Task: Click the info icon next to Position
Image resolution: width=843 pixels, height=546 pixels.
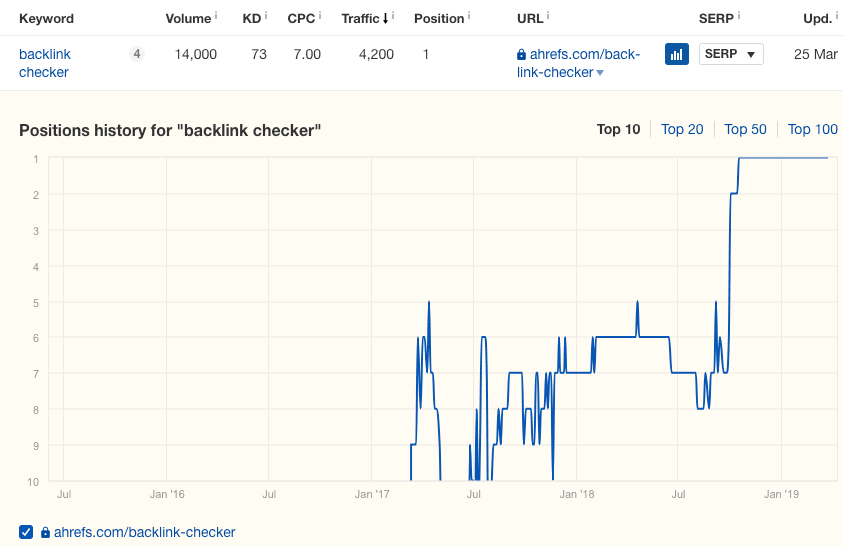Action: pyautogui.click(x=471, y=16)
